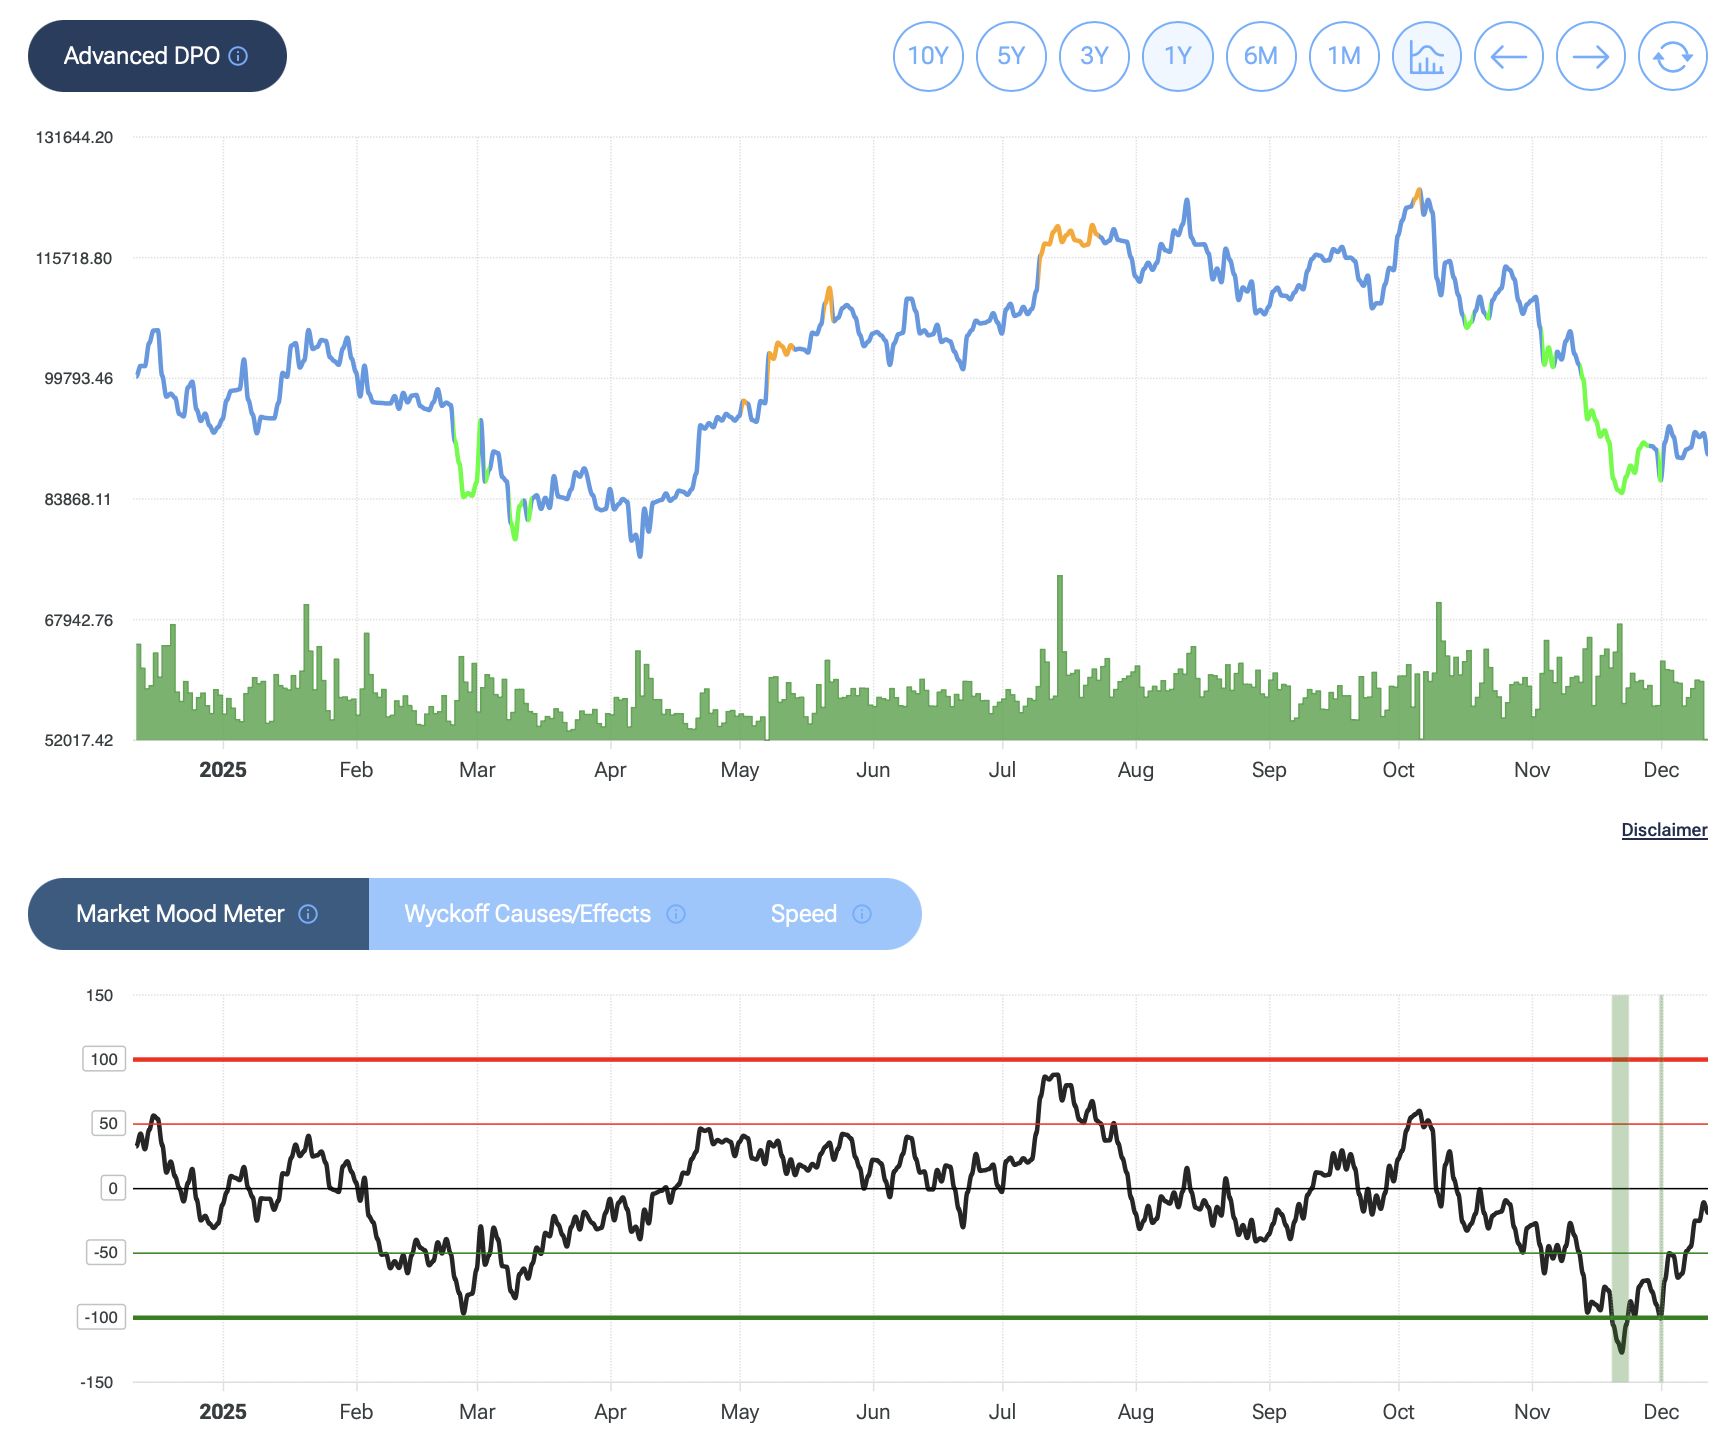Click the info icon beside Speed

pyautogui.click(x=862, y=914)
